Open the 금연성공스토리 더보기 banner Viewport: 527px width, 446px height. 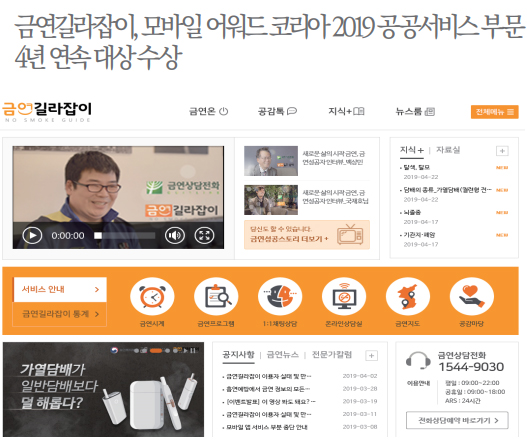pyautogui.click(x=307, y=235)
